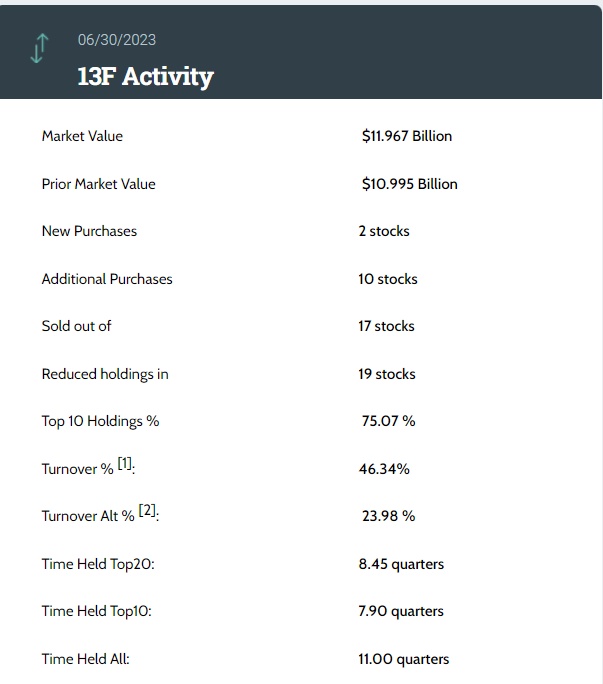Open the Turnover % footnote [1] link

125,464
